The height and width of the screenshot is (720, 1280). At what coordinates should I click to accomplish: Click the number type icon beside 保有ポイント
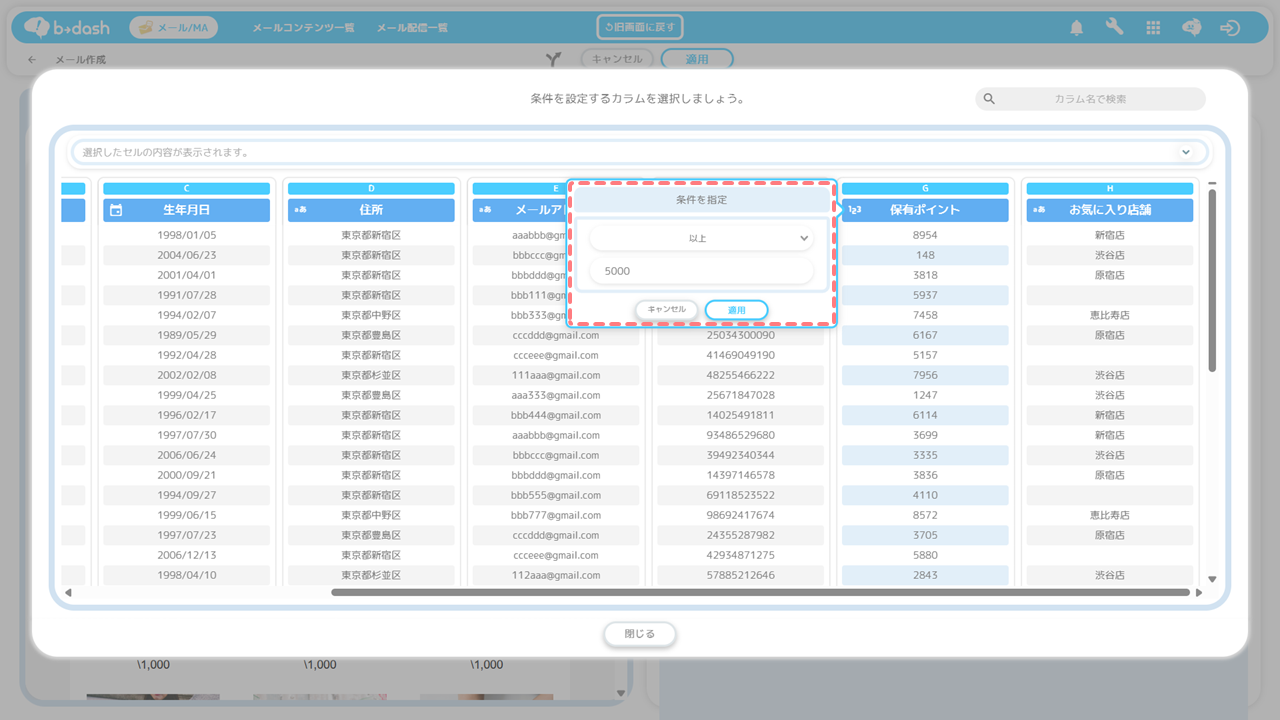click(855, 210)
